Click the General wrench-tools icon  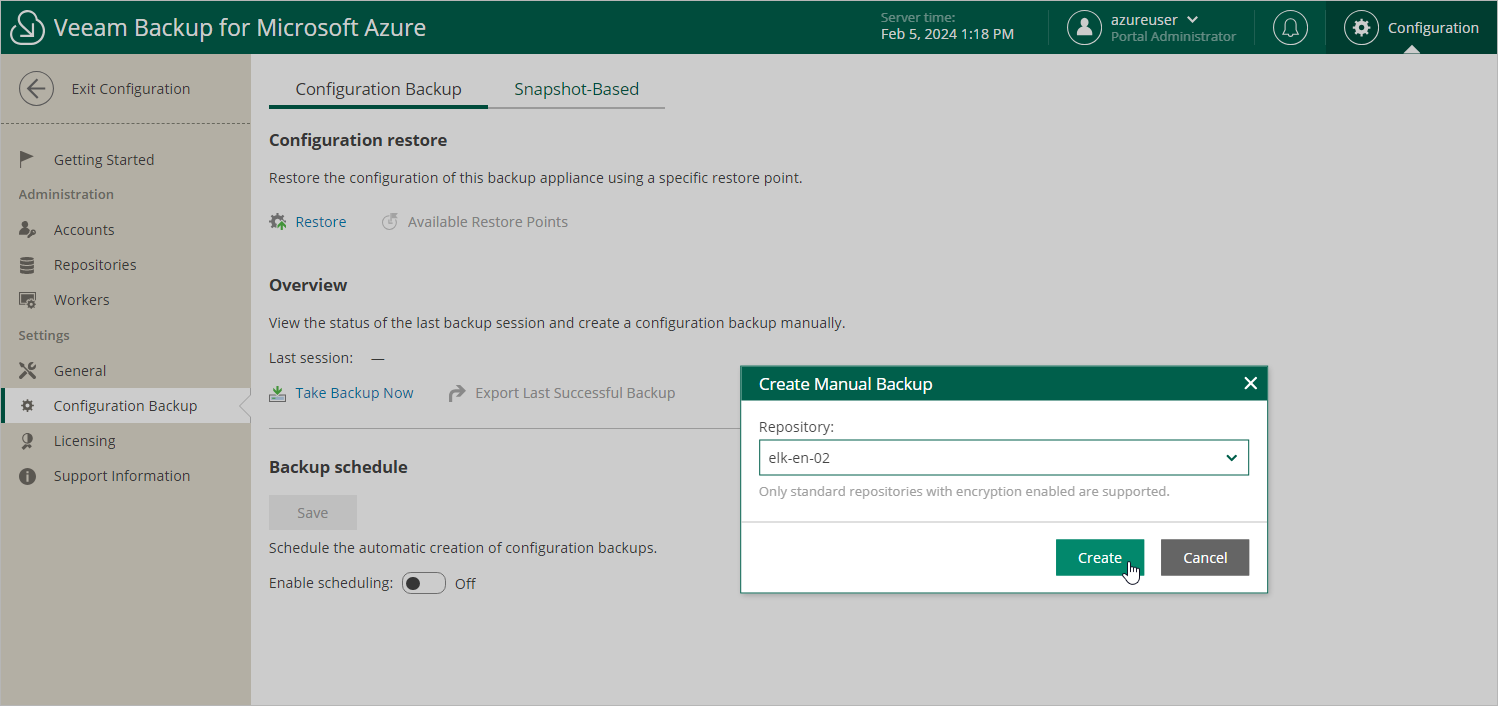pos(28,371)
